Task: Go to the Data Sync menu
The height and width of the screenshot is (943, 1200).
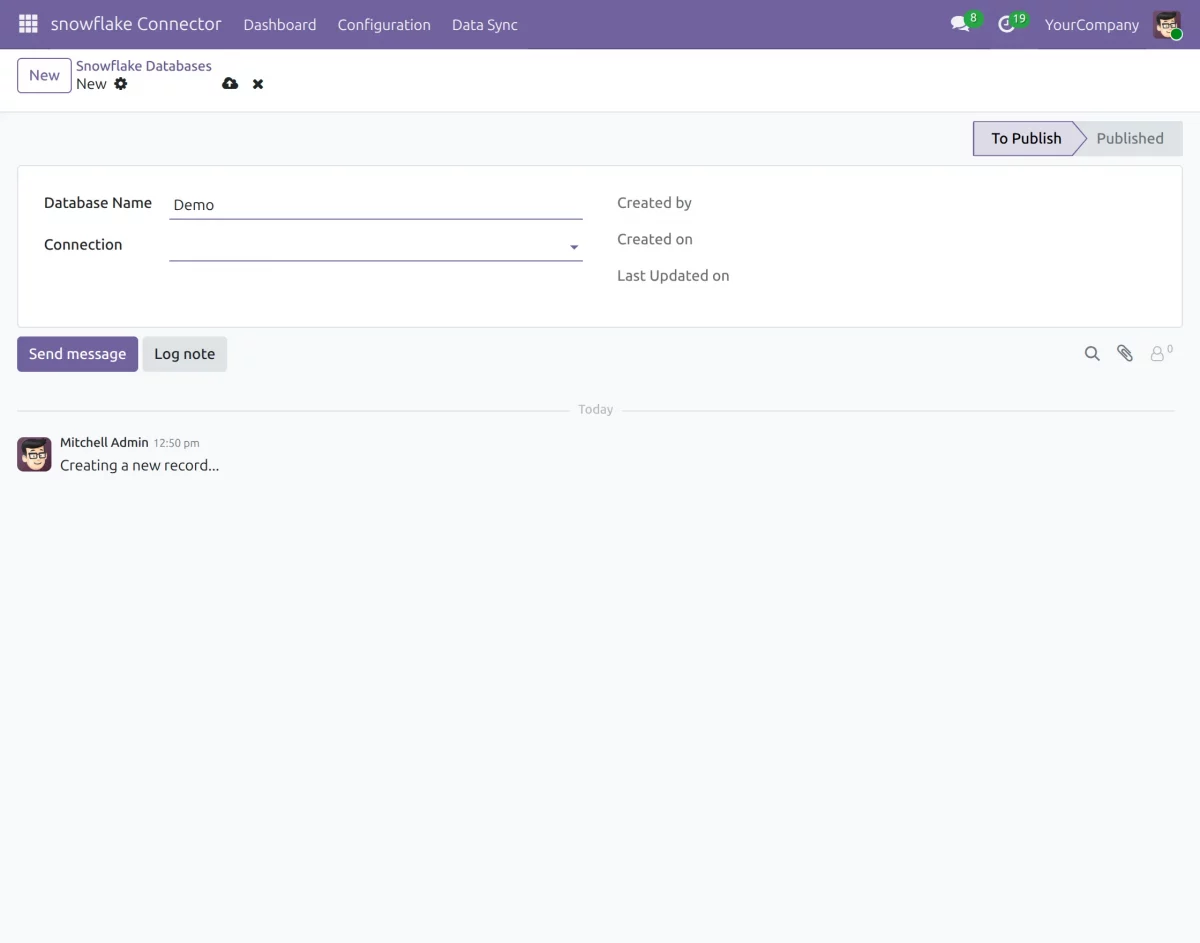Action: 484,24
